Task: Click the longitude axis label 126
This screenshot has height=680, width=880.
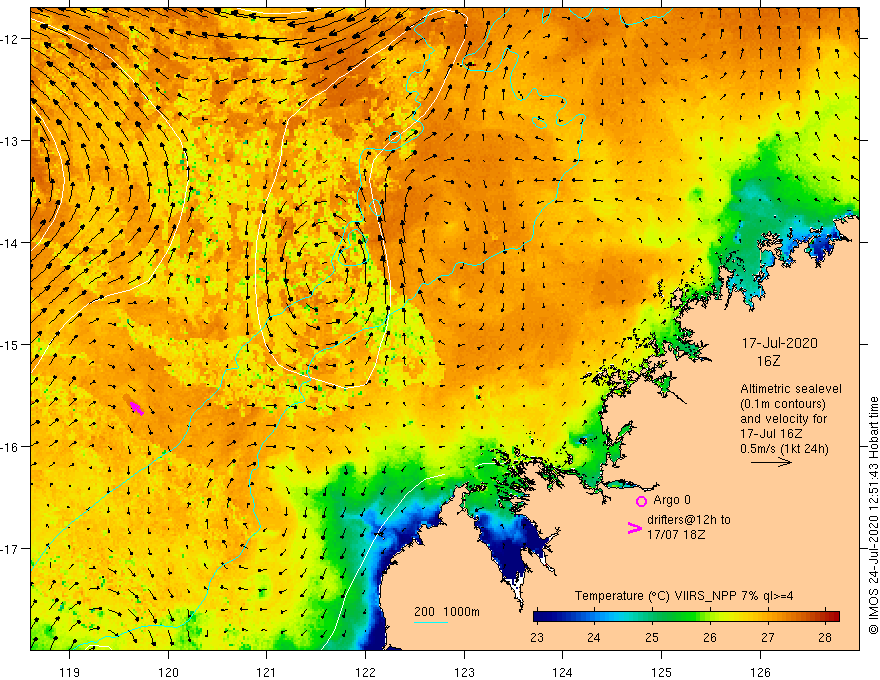Action: click(760, 672)
